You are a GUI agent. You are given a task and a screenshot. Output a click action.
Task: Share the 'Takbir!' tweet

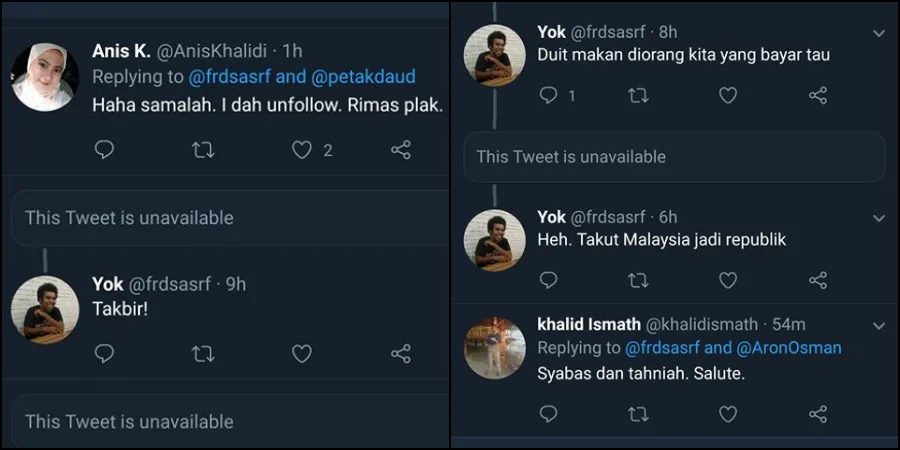[x=400, y=354]
